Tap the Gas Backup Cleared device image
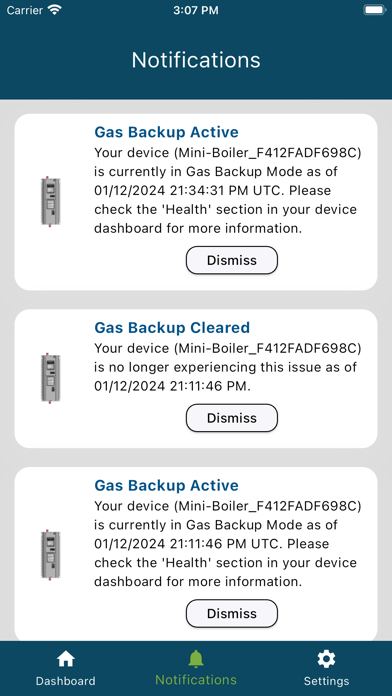The height and width of the screenshot is (696, 392). click(51, 378)
